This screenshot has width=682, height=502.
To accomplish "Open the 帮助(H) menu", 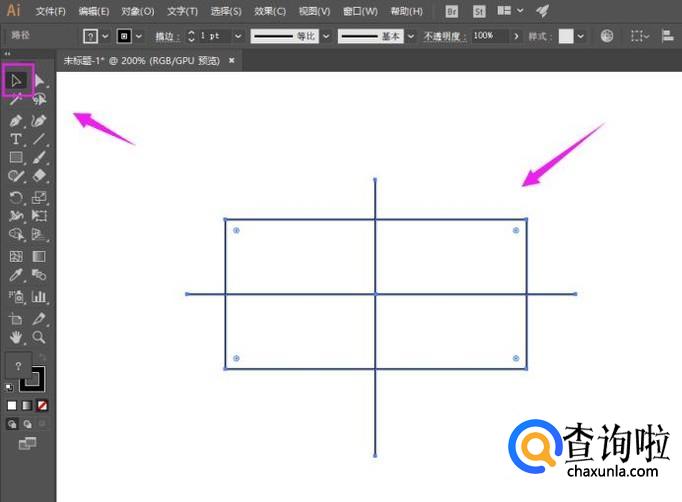I will click(406, 11).
